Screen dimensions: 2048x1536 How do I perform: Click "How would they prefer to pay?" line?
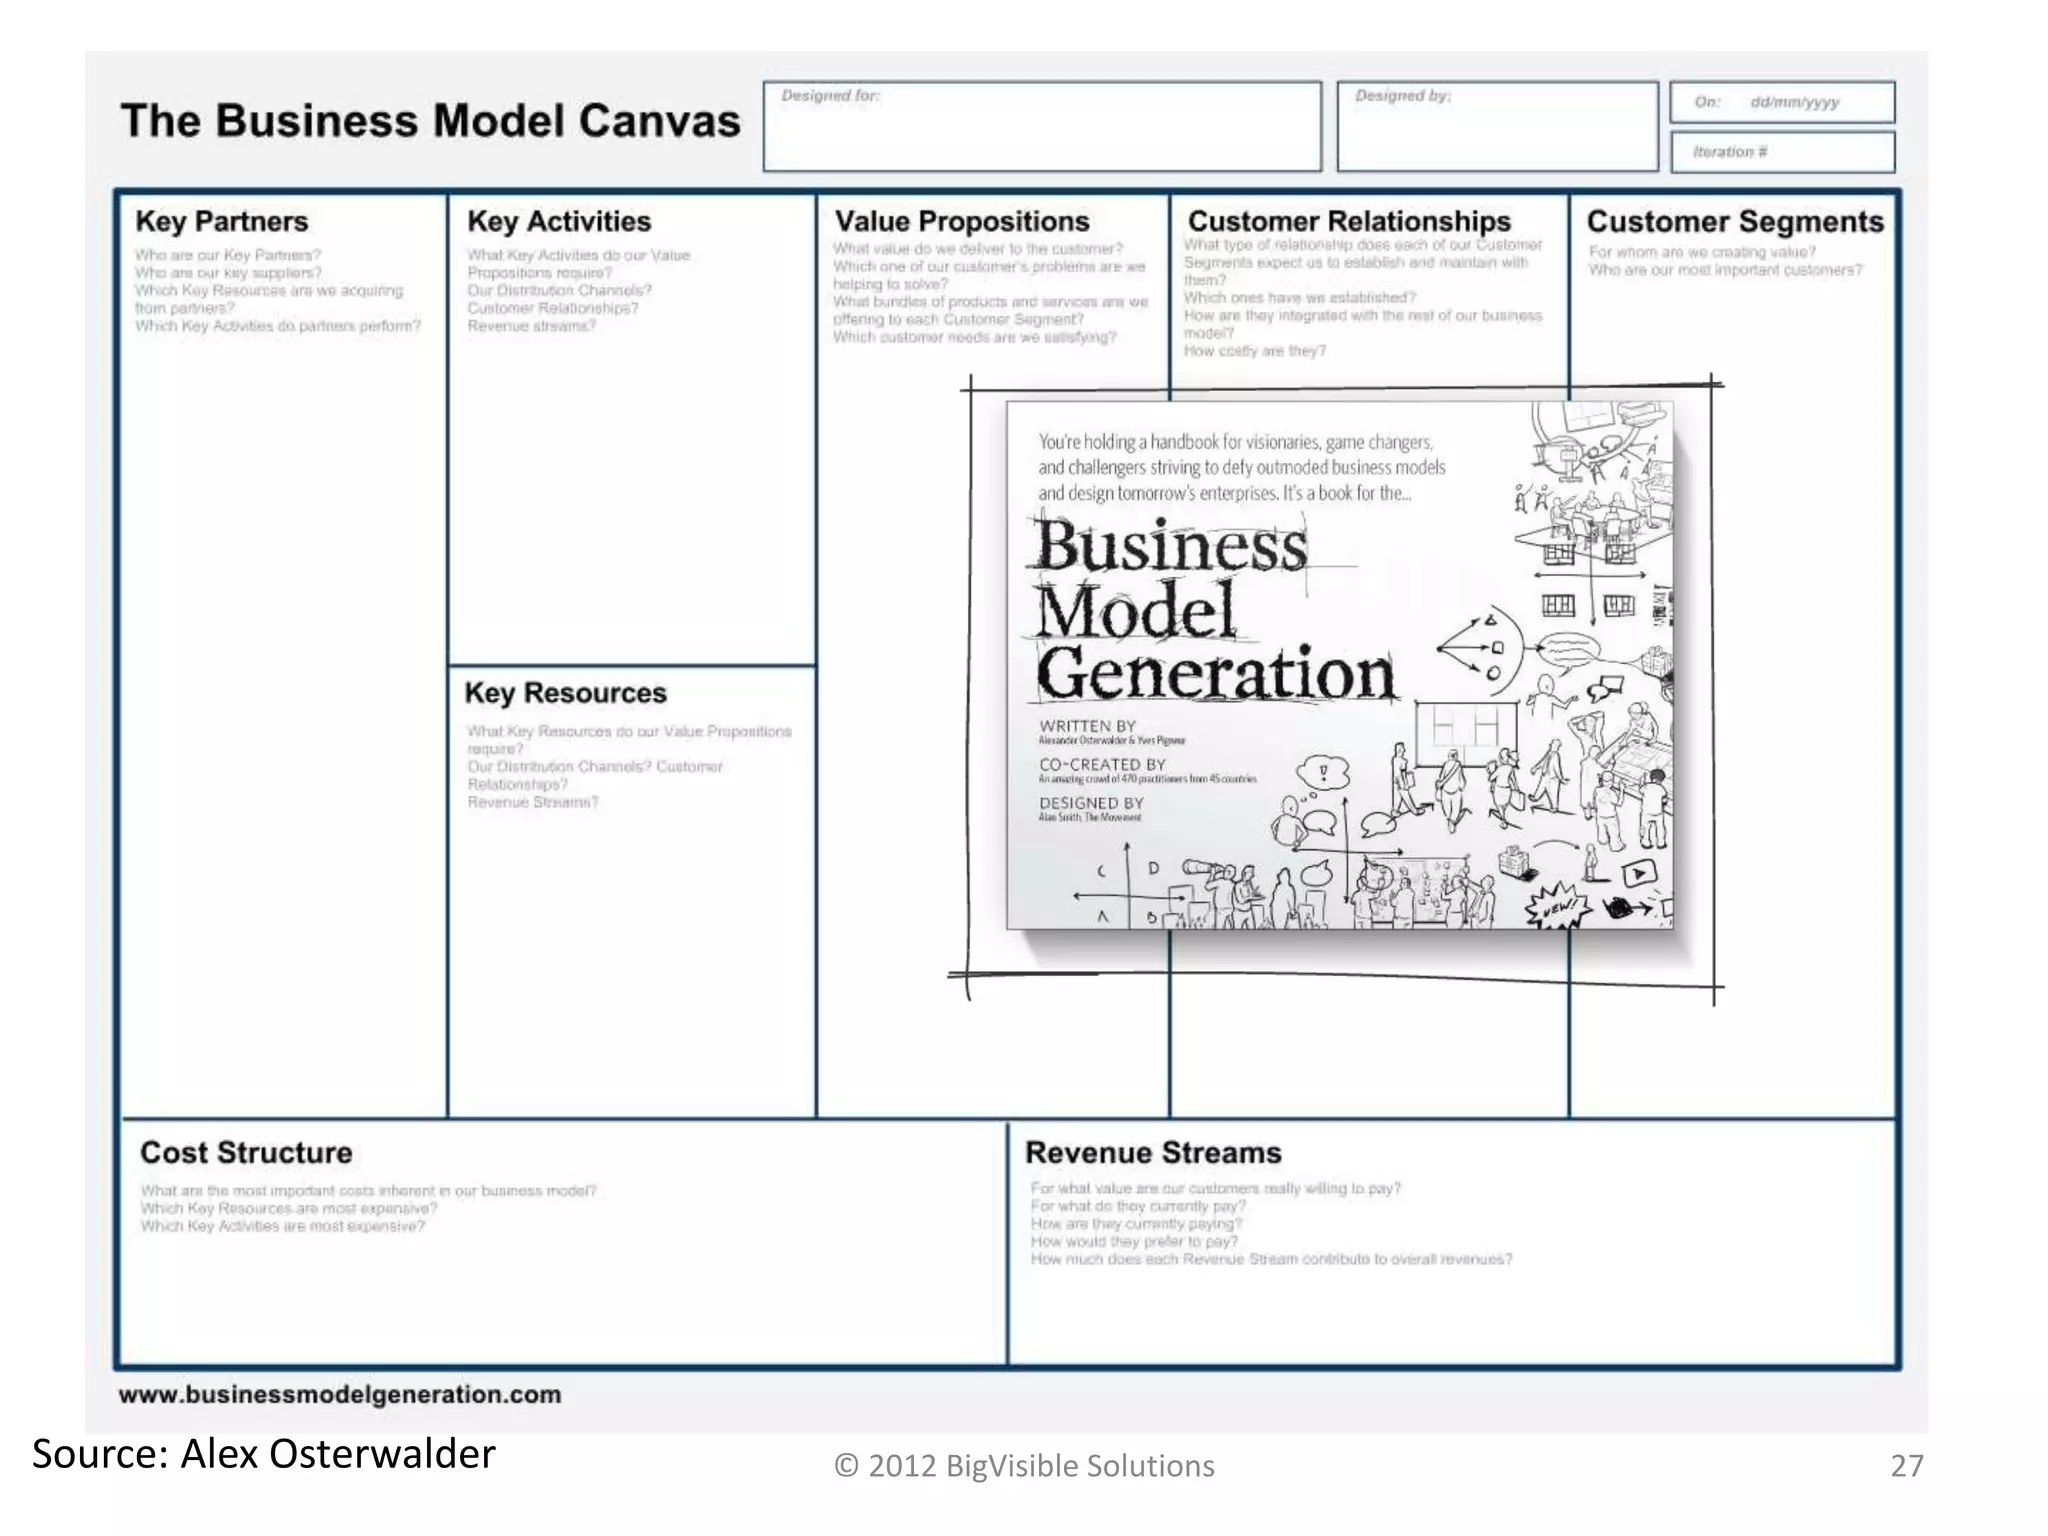click(1134, 1241)
